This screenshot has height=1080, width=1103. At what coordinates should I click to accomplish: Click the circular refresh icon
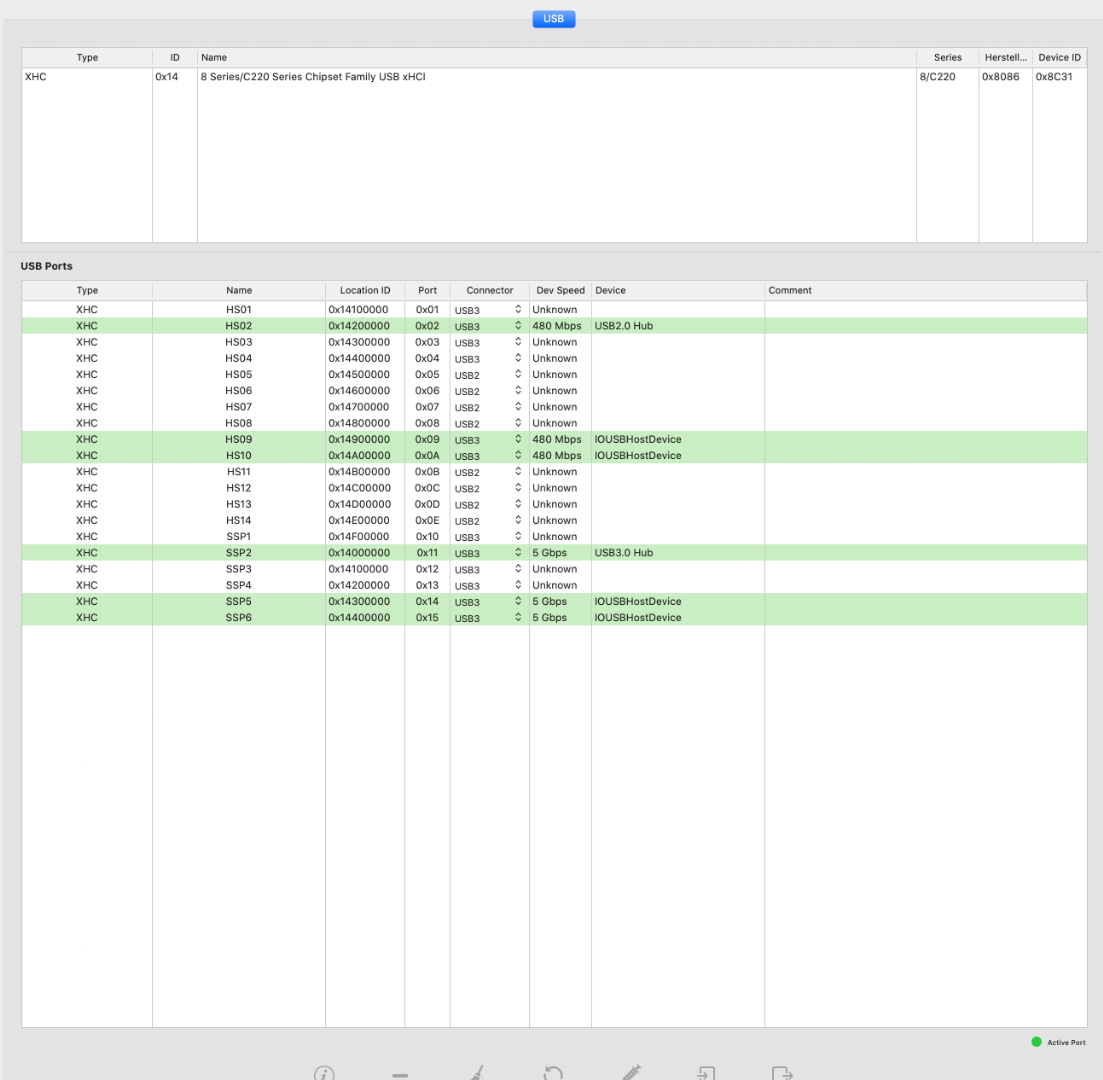[x=554, y=1072]
